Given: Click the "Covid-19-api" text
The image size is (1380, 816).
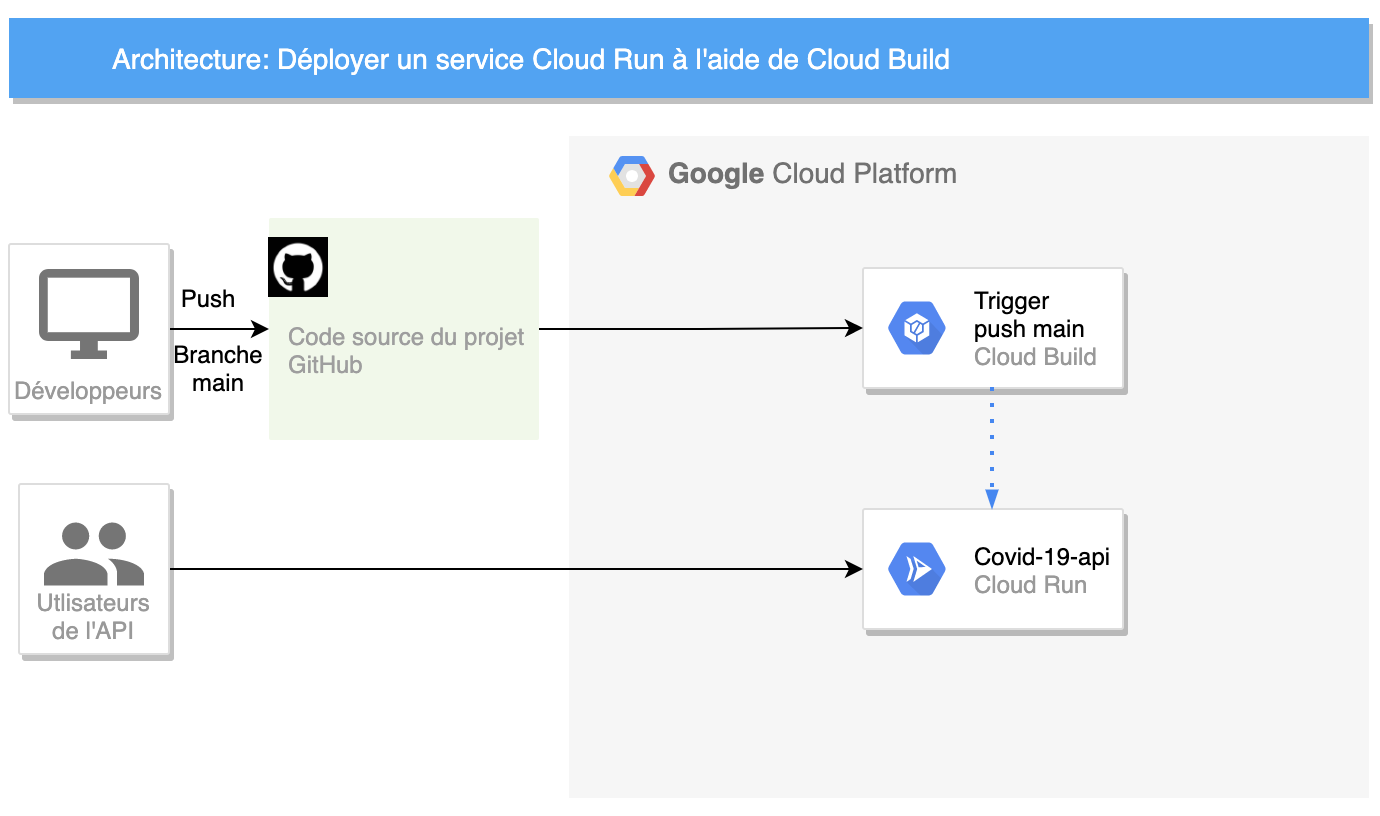Looking at the screenshot, I should point(1042,557).
